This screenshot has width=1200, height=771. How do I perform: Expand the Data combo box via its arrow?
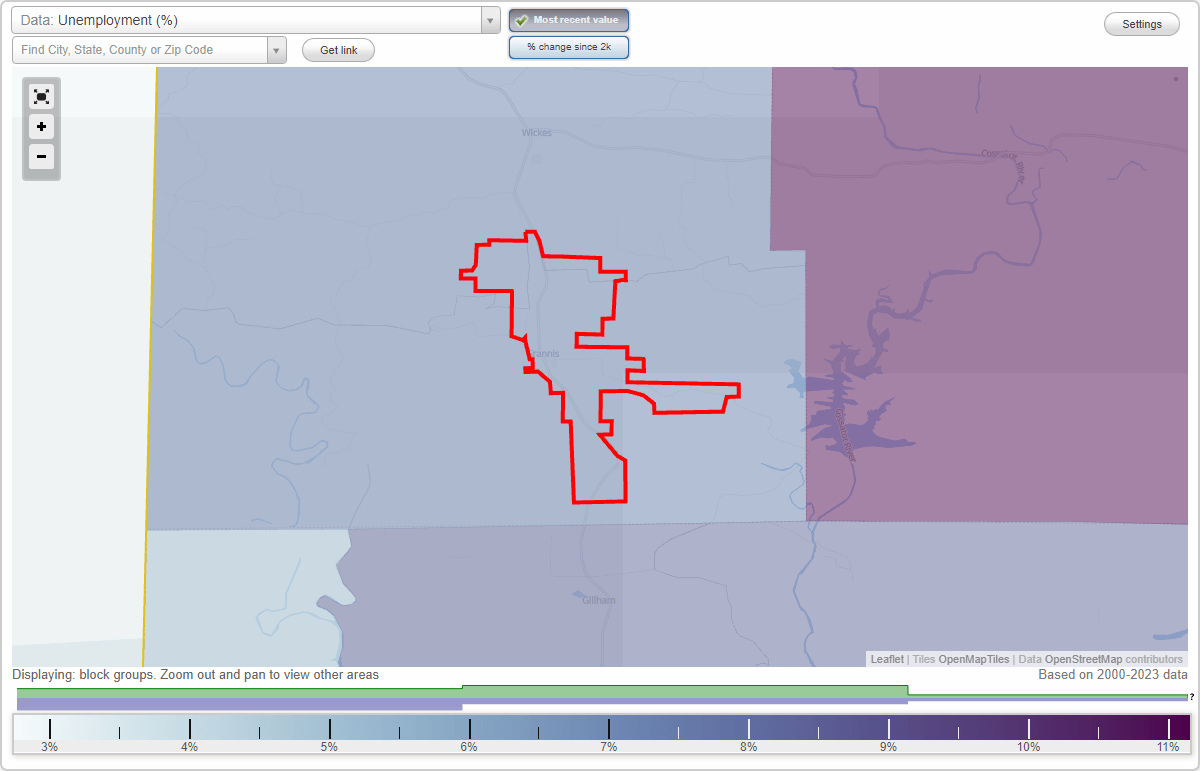click(489, 19)
